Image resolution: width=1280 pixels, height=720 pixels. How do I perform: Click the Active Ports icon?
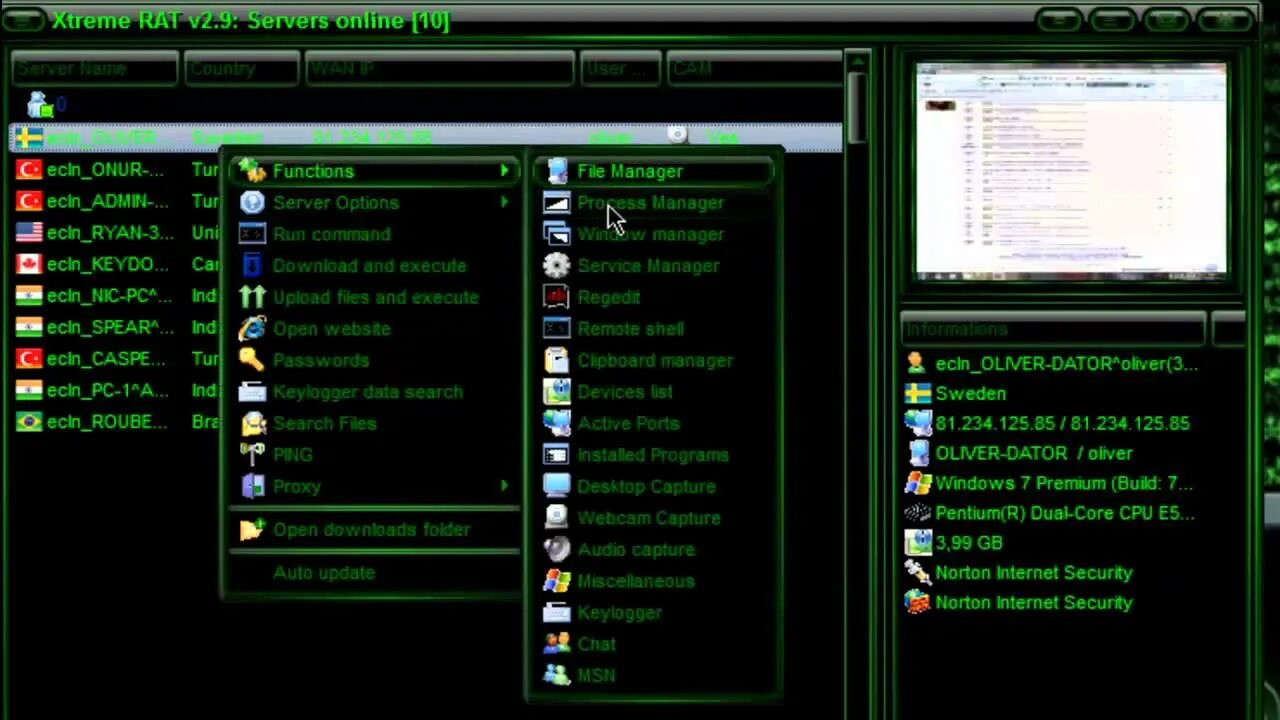(x=557, y=423)
